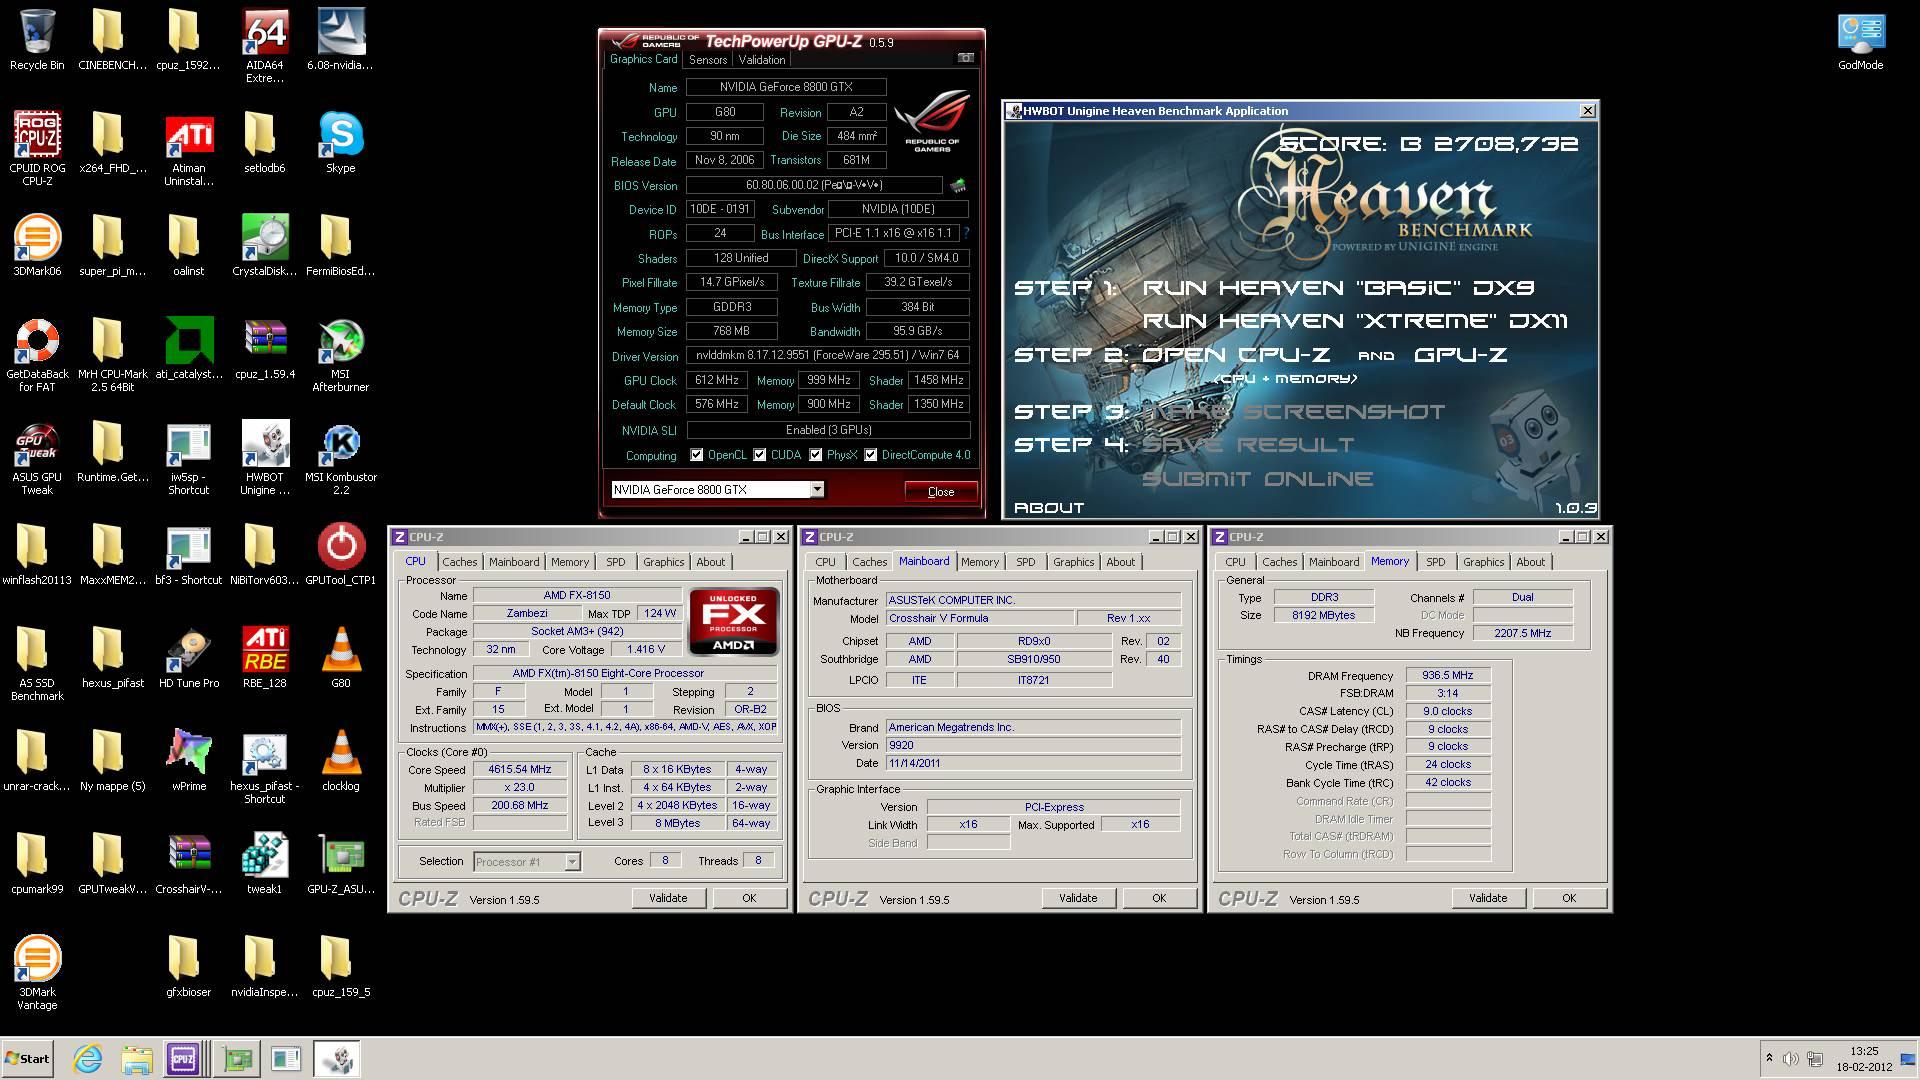Viewport: 1920px width, 1080px height.
Task: Click the Heaven taskbar item
Action: click(337, 1059)
